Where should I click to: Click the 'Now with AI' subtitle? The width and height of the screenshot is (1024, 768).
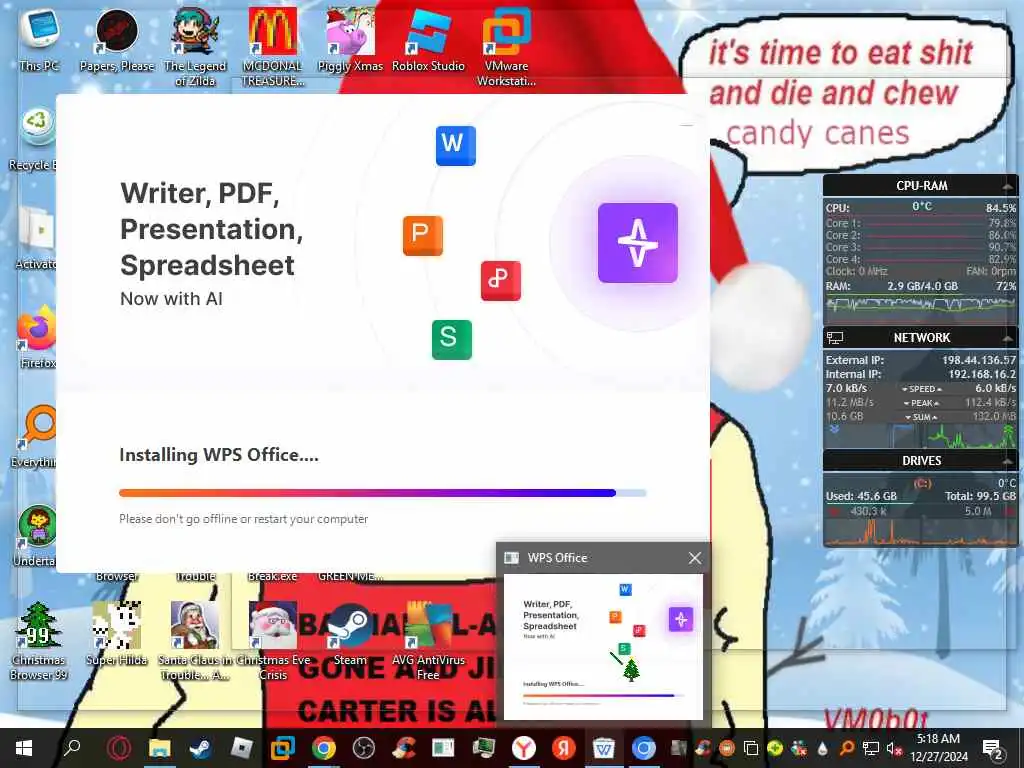click(x=171, y=298)
